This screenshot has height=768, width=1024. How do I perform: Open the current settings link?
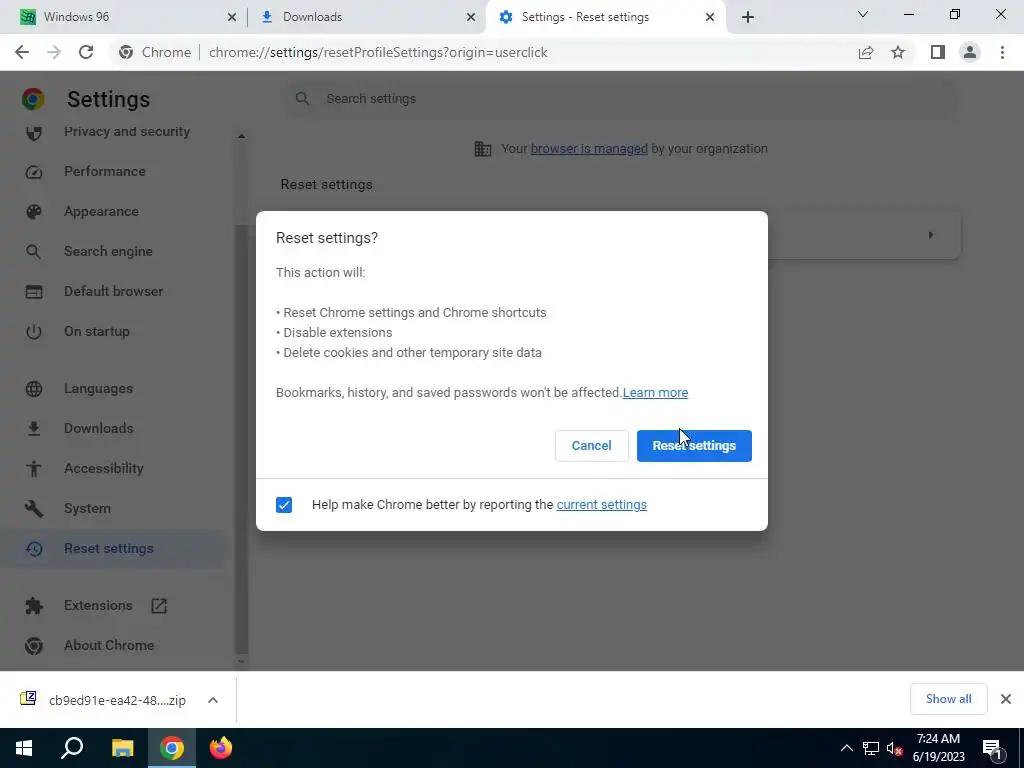(601, 505)
